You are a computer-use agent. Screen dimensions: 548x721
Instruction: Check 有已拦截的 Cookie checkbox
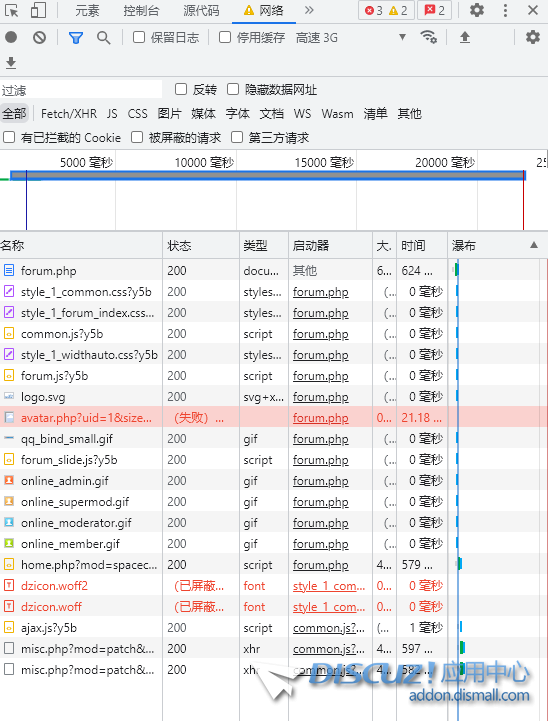point(9,137)
